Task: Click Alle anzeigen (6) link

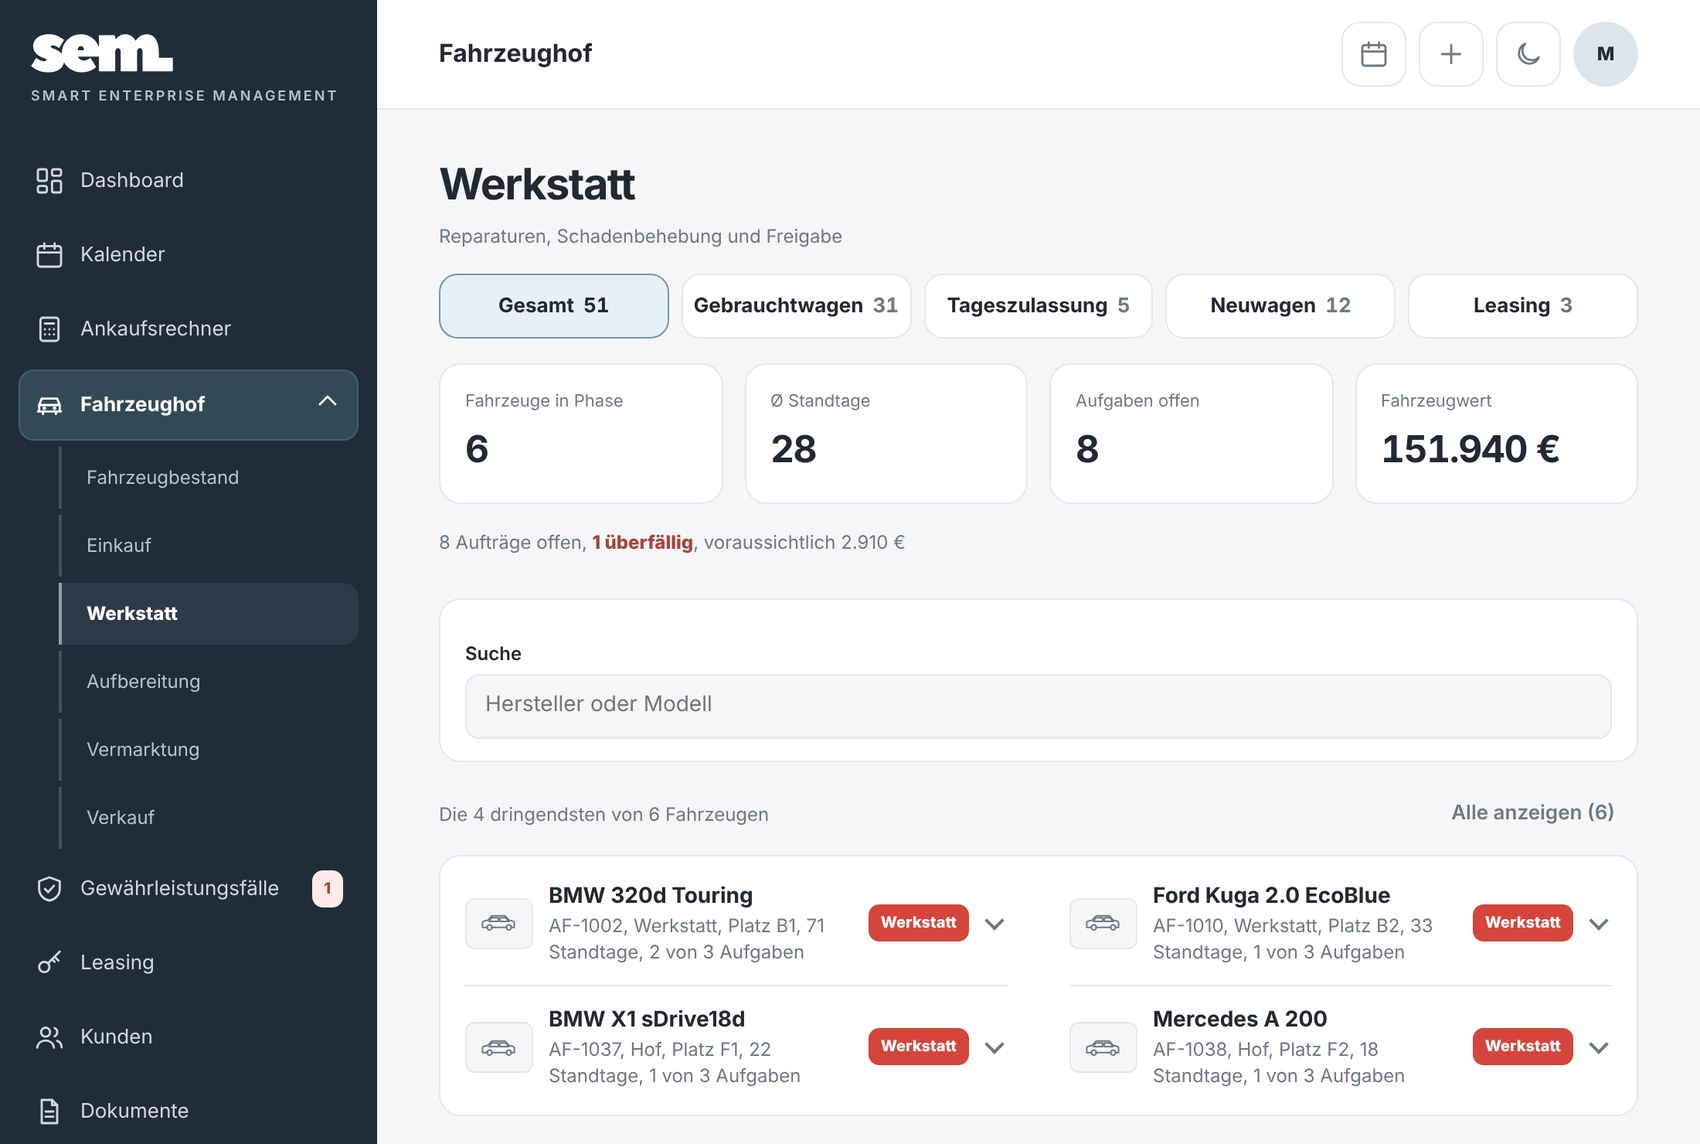Action: (x=1532, y=812)
